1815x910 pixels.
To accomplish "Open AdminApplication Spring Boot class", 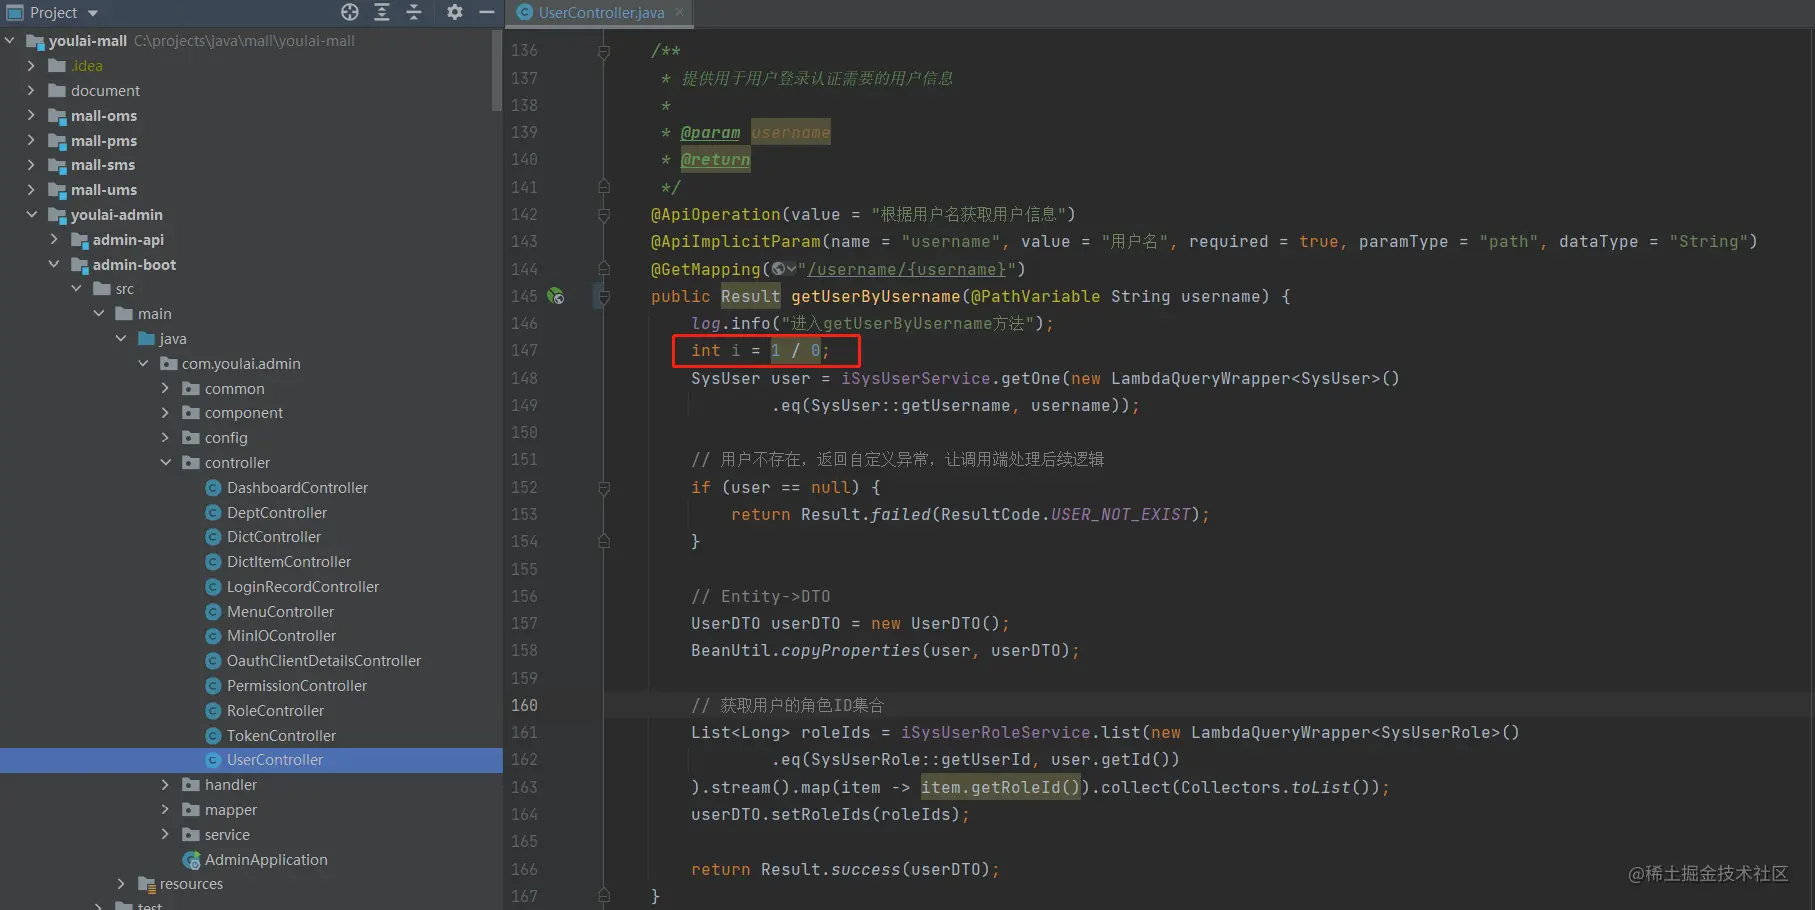I will coord(266,859).
